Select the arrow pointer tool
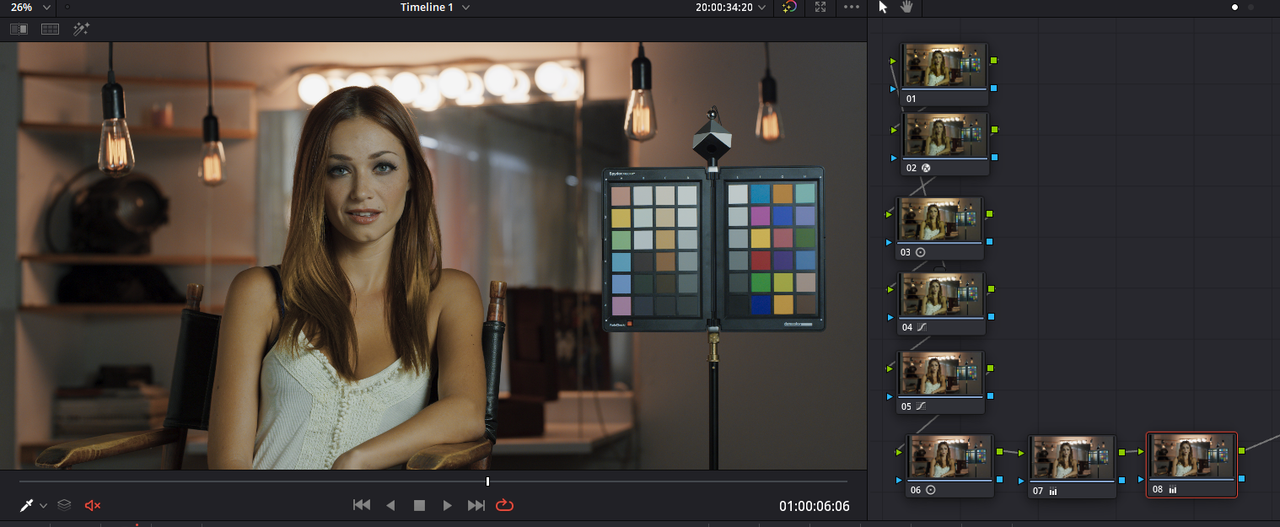 (883, 7)
